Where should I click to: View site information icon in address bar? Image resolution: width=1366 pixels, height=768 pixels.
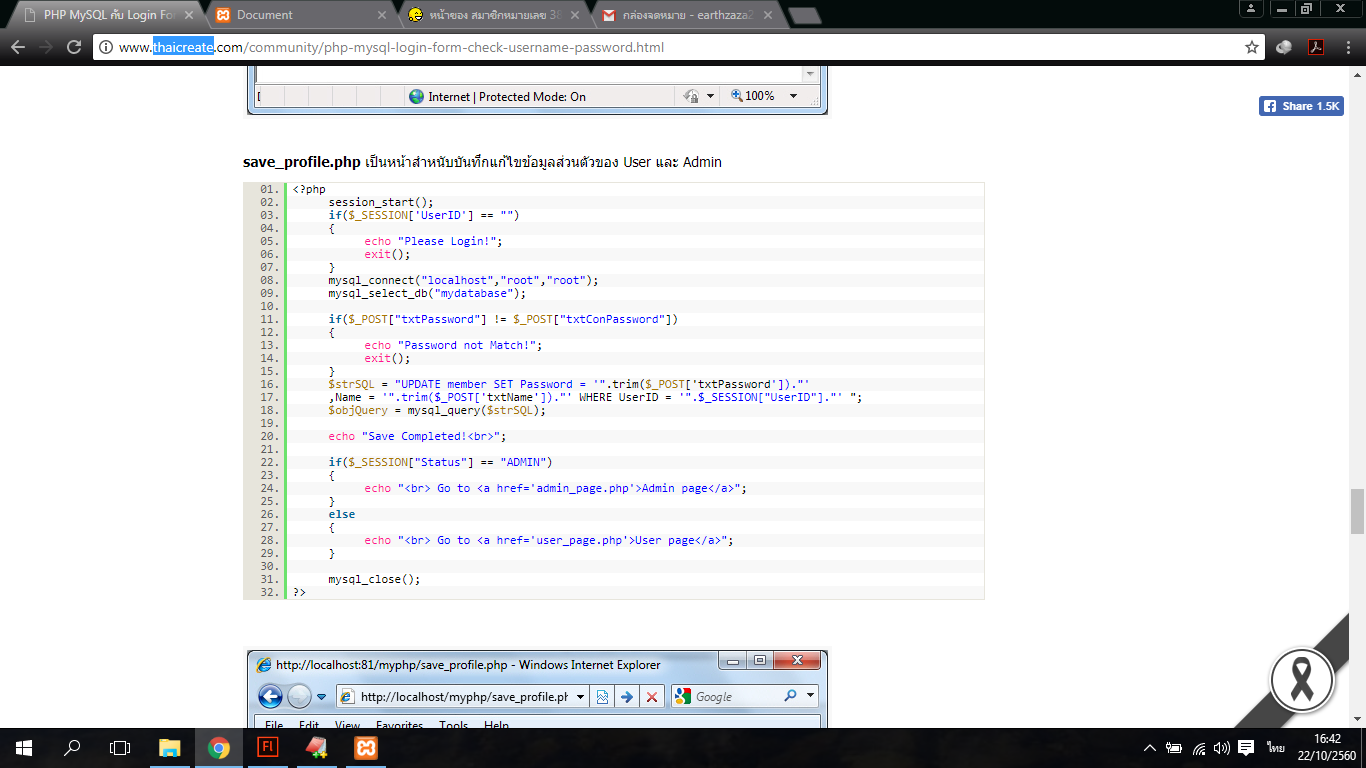(x=106, y=47)
